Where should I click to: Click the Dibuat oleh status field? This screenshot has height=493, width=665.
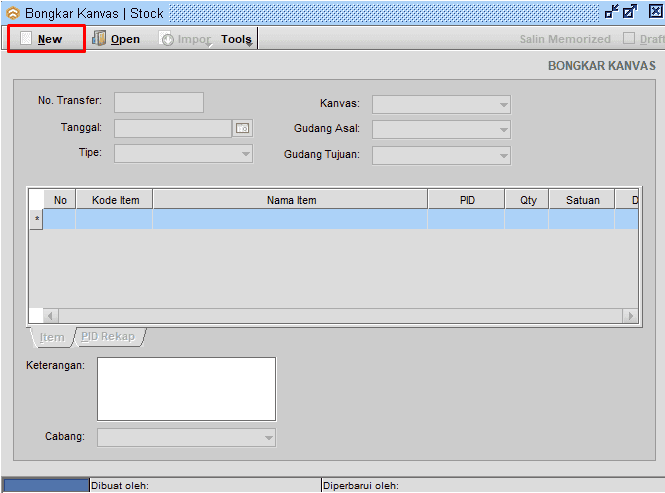click(x=205, y=485)
